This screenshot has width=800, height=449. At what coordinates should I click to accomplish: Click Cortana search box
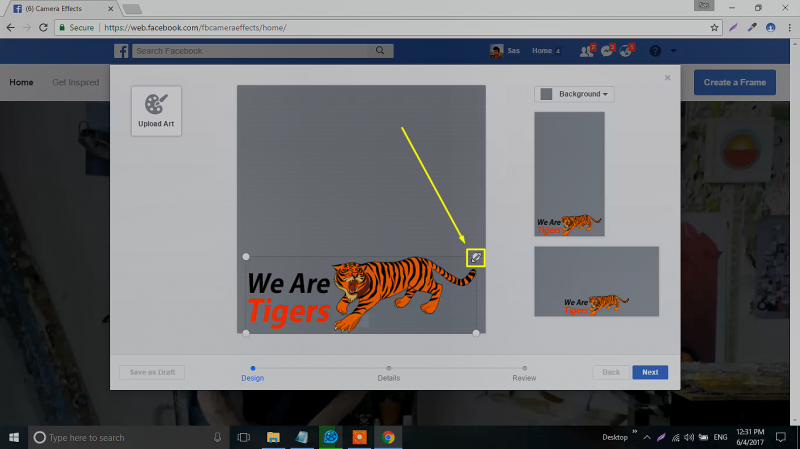click(128, 437)
